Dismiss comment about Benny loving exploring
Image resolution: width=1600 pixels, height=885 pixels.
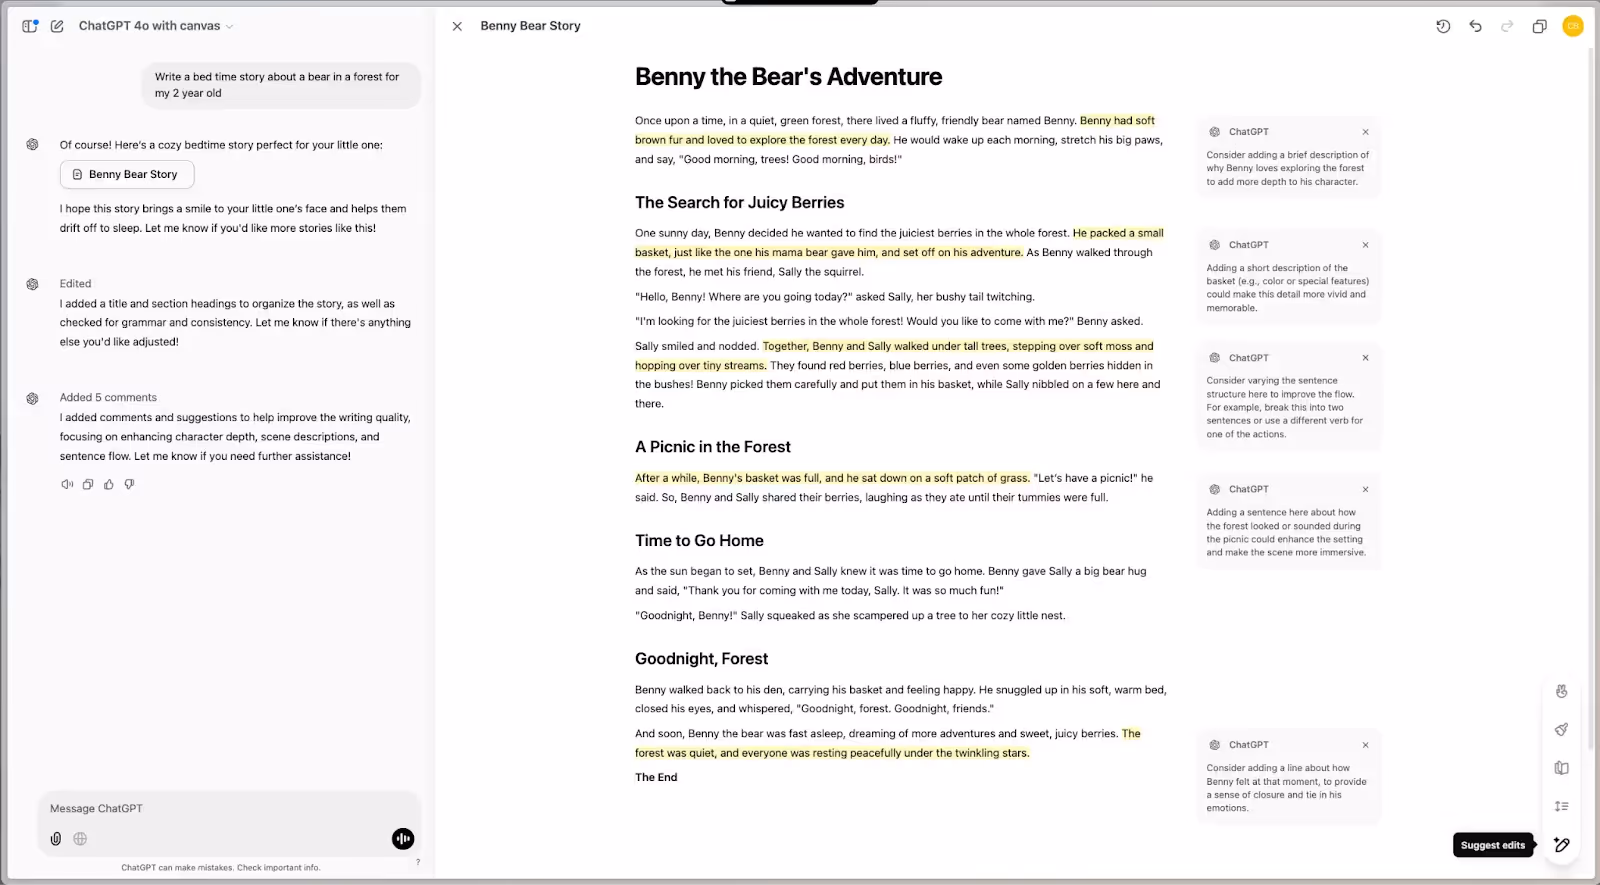(1365, 132)
